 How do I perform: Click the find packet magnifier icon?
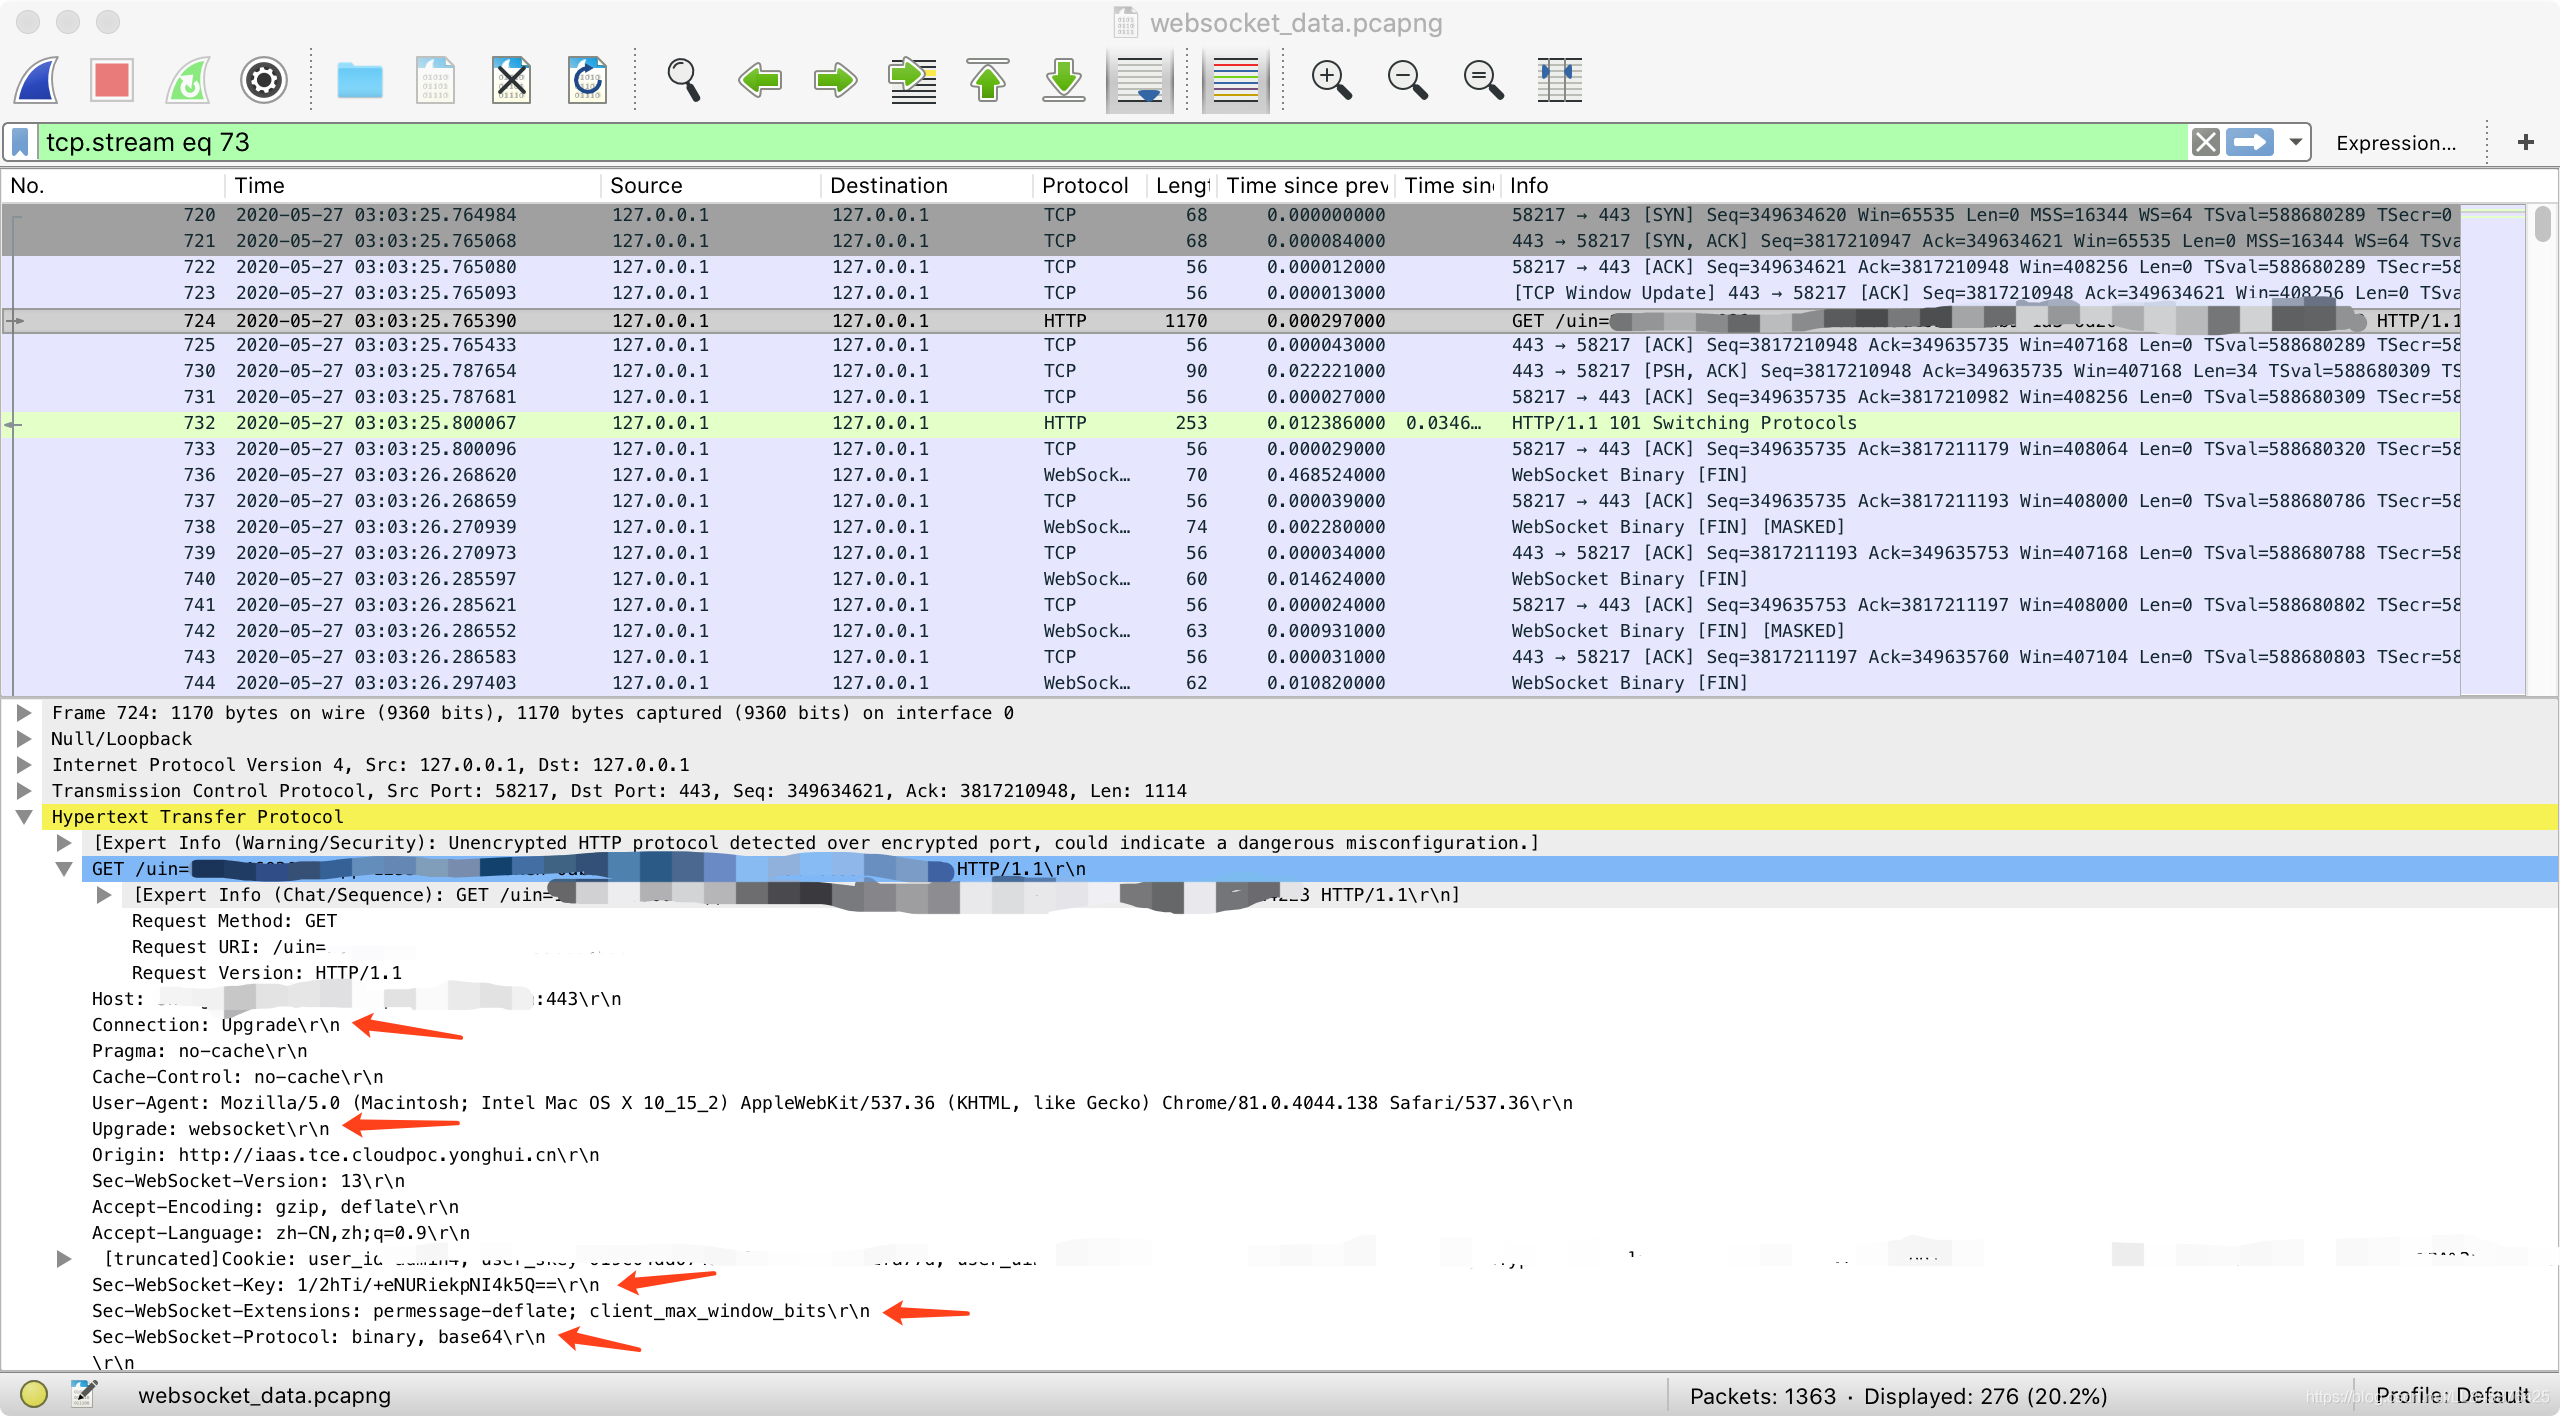tap(683, 80)
